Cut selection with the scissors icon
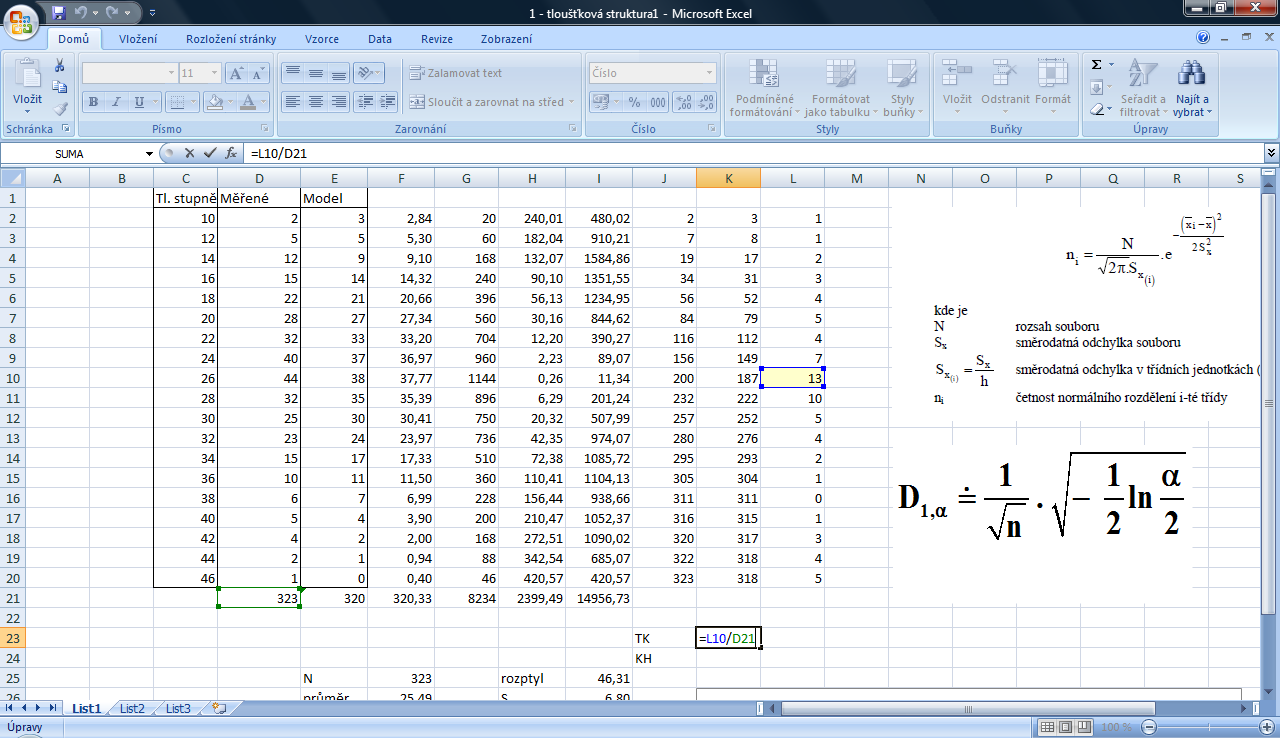Image resolution: width=1280 pixels, height=738 pixels. click(x=59, y=65)
